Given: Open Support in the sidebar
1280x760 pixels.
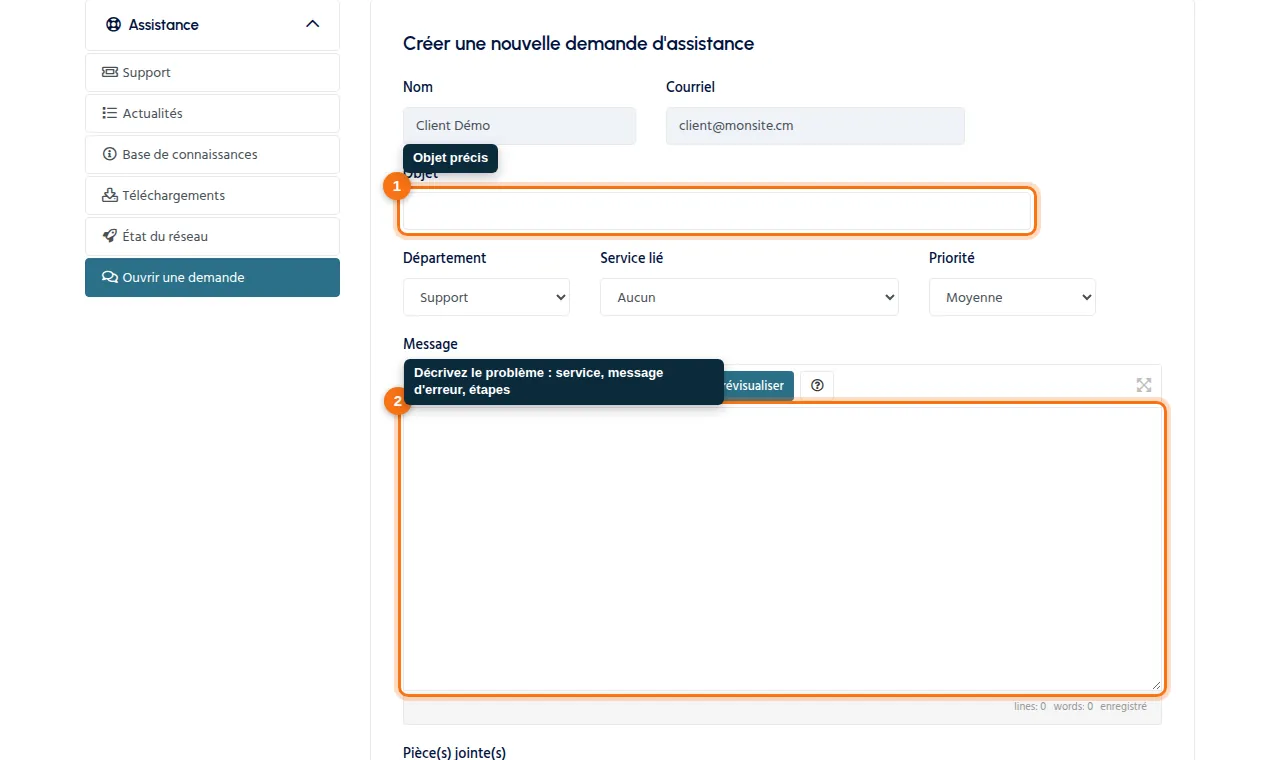Looking at the screenshot, I should pos(212,72).
